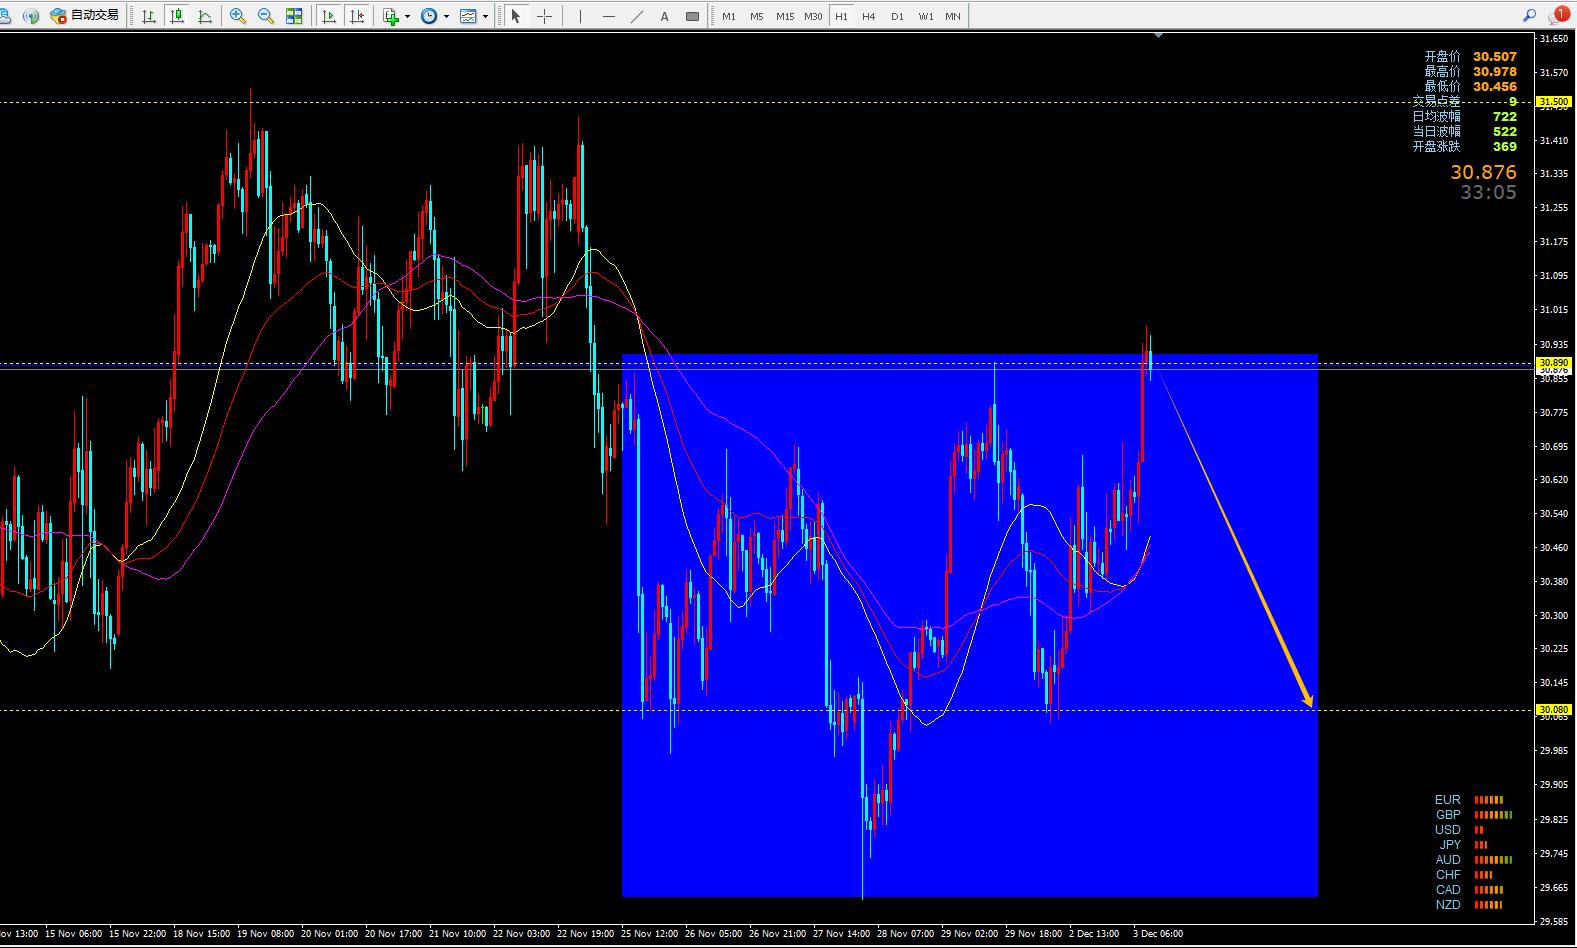Open the periods clock icon
Screen dimensions: 1577x948
[x=429, y=16]
